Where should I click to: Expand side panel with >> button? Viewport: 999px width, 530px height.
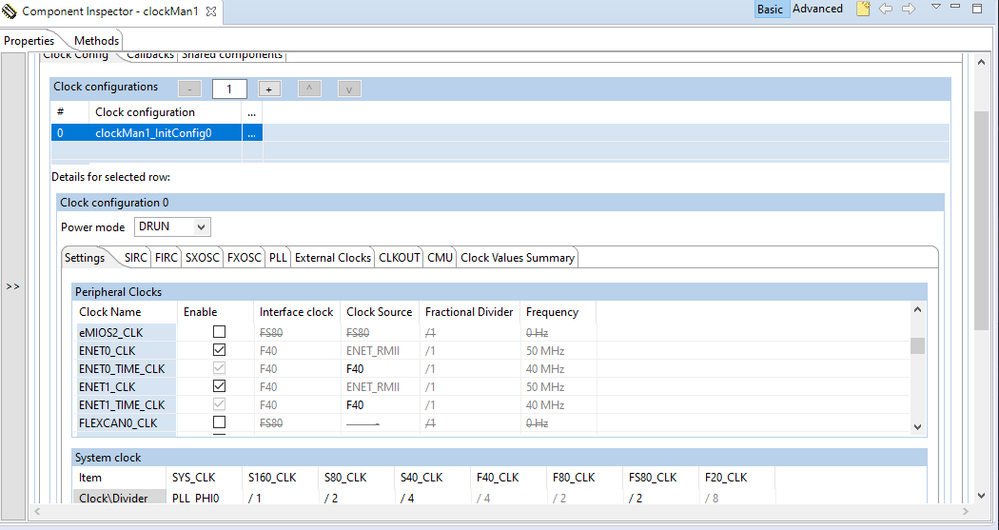[13, 287]
